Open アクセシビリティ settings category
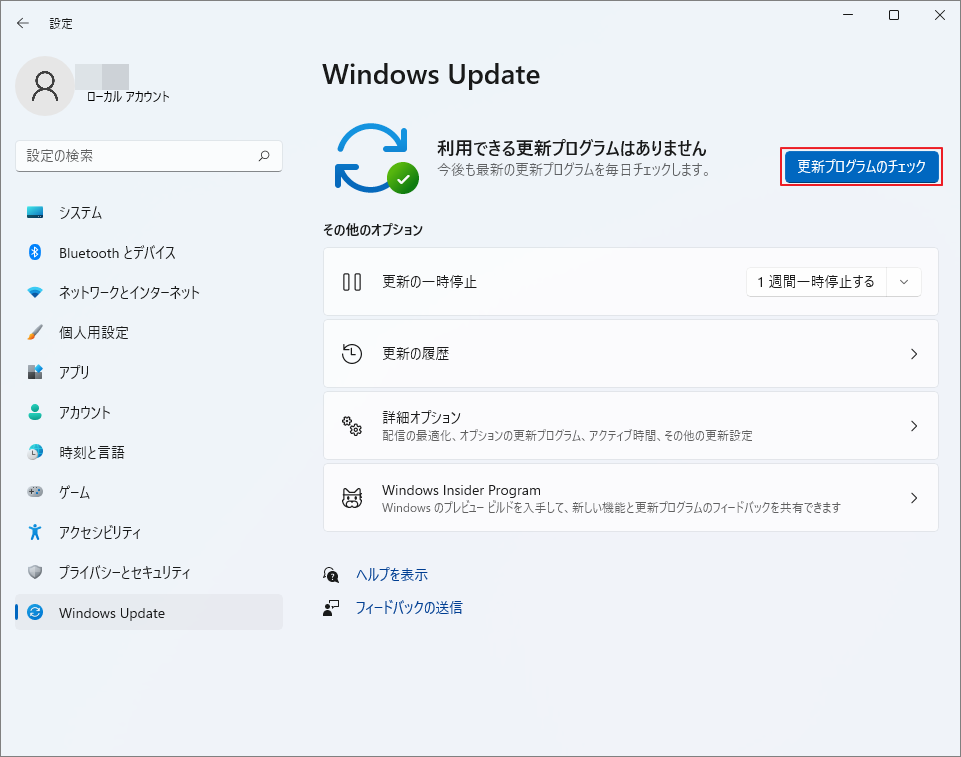The image size is (961, 757). pyautogui.click(x=149, y=531)
